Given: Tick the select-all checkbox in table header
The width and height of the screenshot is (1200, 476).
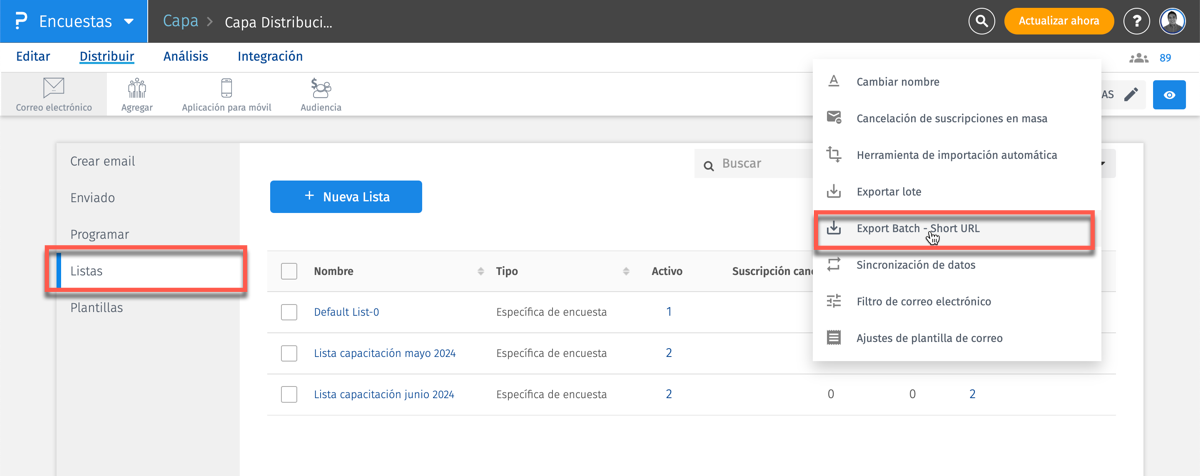Looking at the screenshot, I should tap(289, 271).
